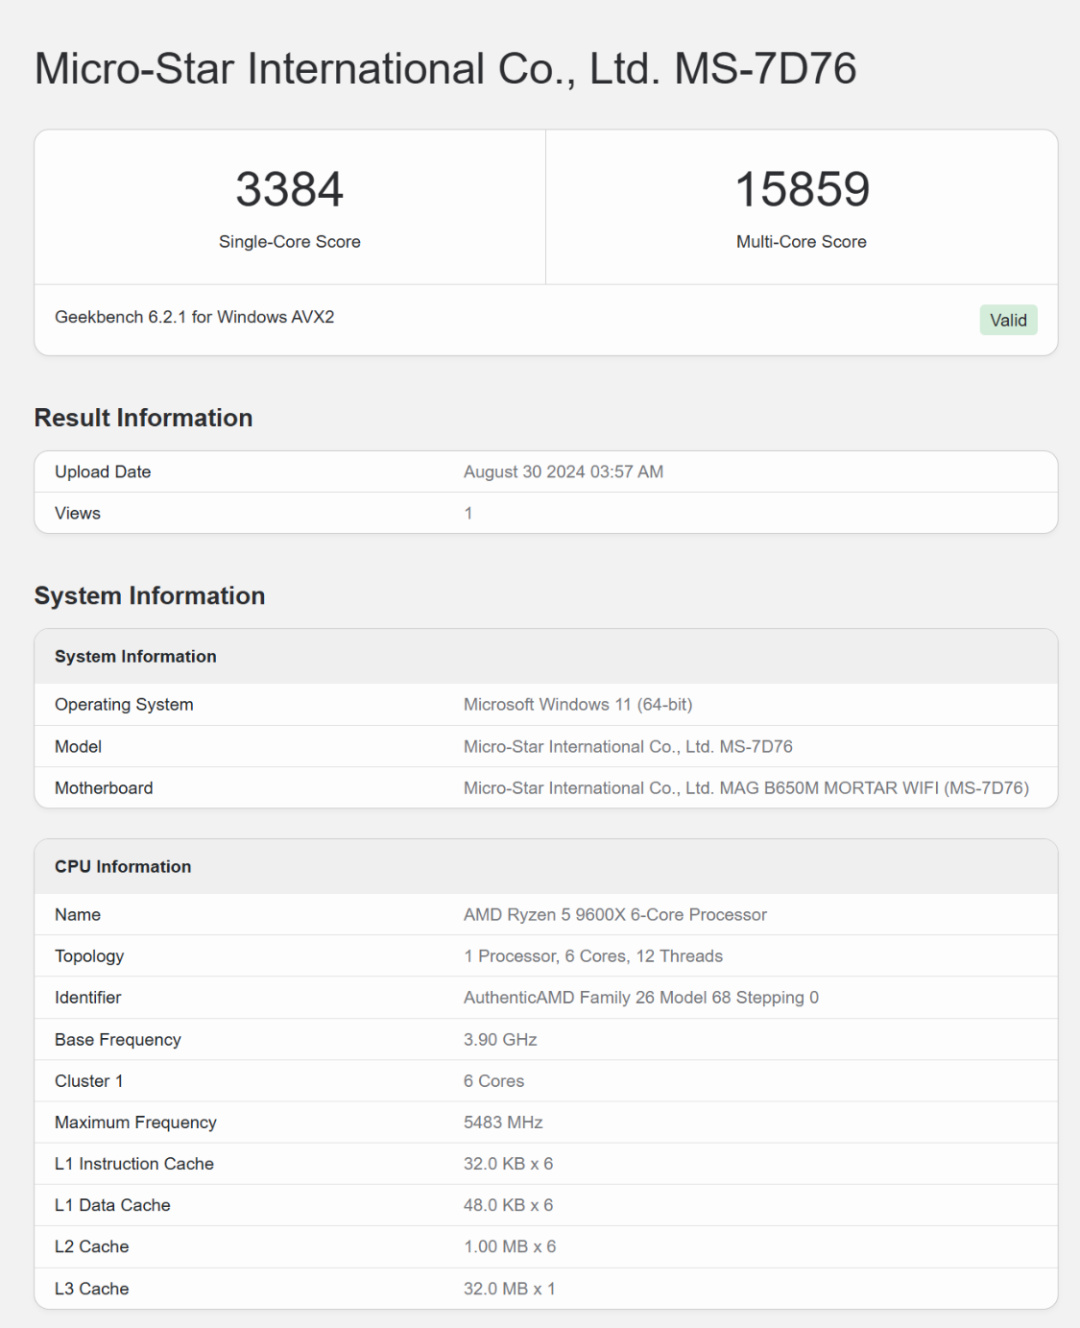This screenshot has height=1328, width=1080.
Task: Click the Single-Core Score label
Action: pos(290,242)
